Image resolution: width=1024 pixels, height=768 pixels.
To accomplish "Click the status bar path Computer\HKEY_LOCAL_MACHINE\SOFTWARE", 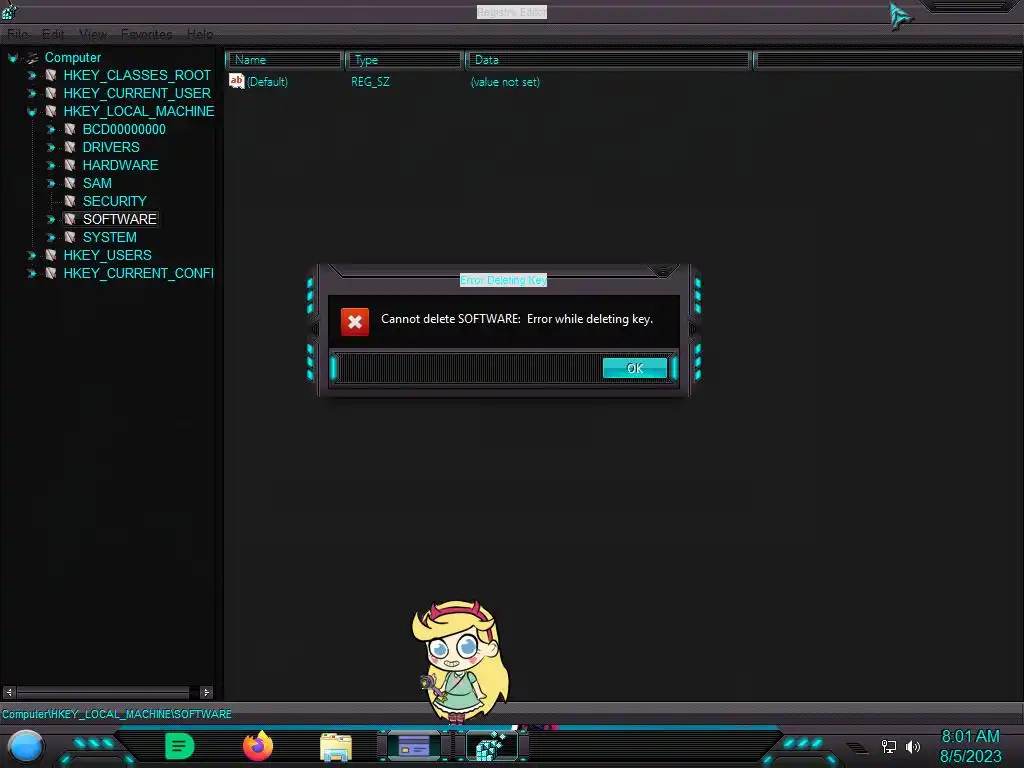I will 117,714.
